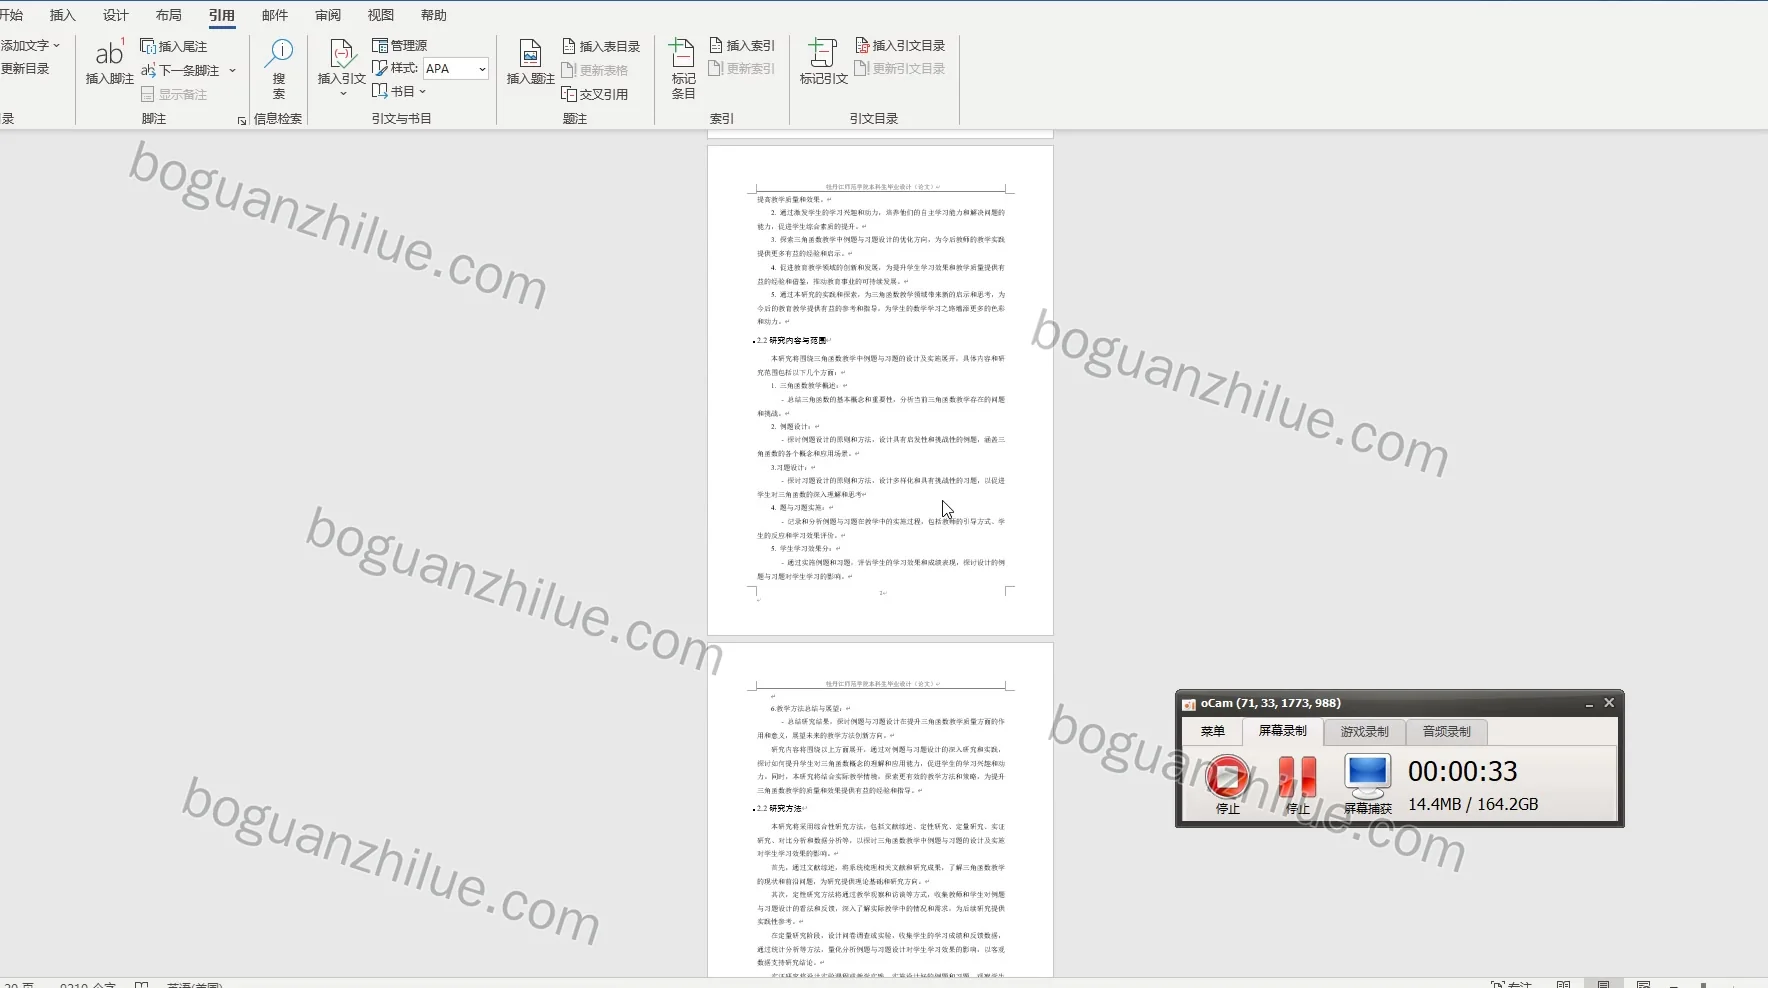Switch to the 布局 ribbon tab
Viewport: 1768px width, 988px height.
(169, 15)
